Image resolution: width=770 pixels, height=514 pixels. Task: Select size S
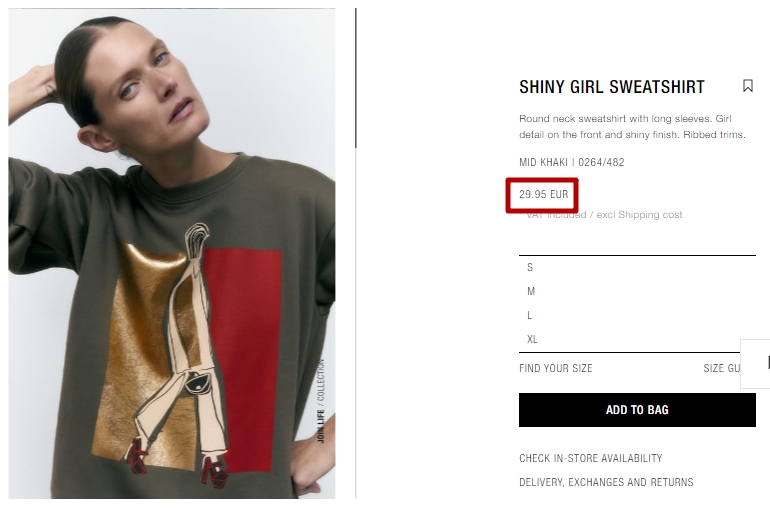click(637, 268)
